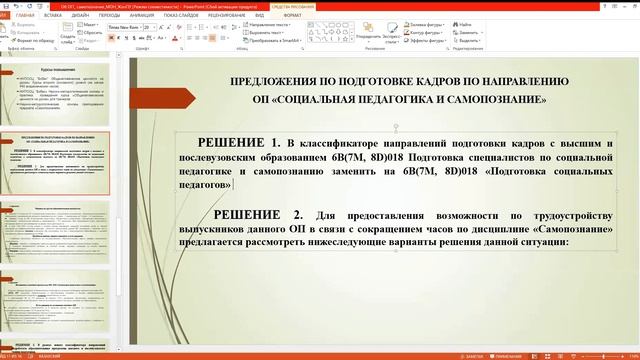
Task: Open Упорядочить (Arrange) menu
Action: pyautogui.click(x=368, y=33)
